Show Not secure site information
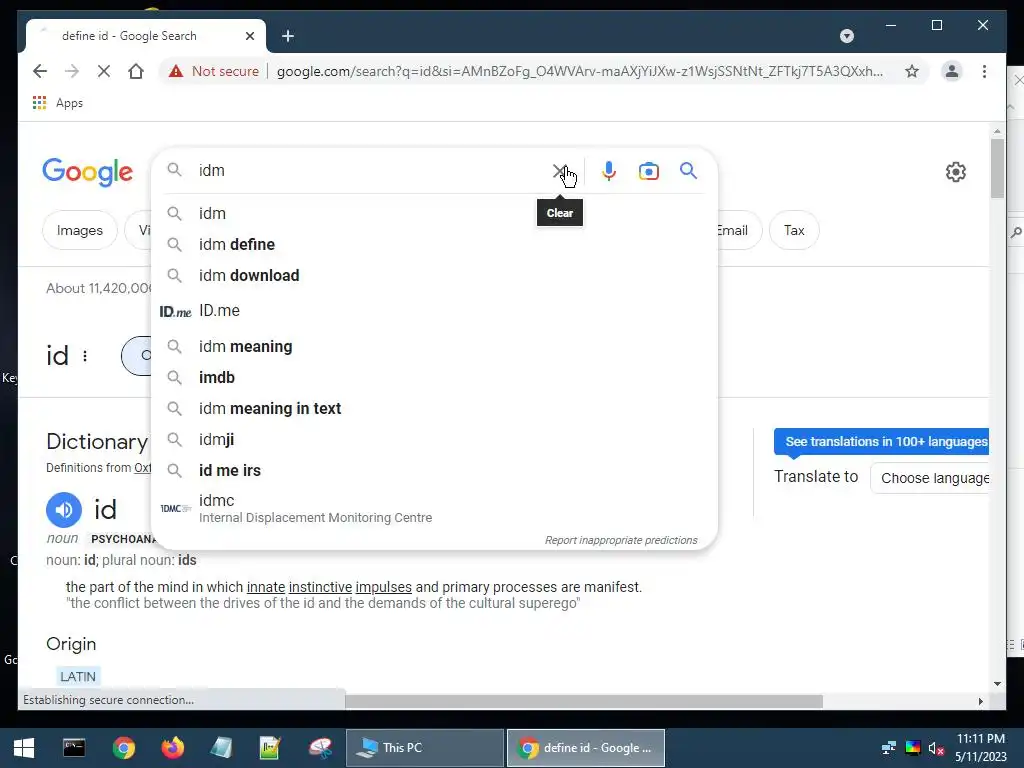The height and width of the screenshot is (768, 1024). coord(214,71)
